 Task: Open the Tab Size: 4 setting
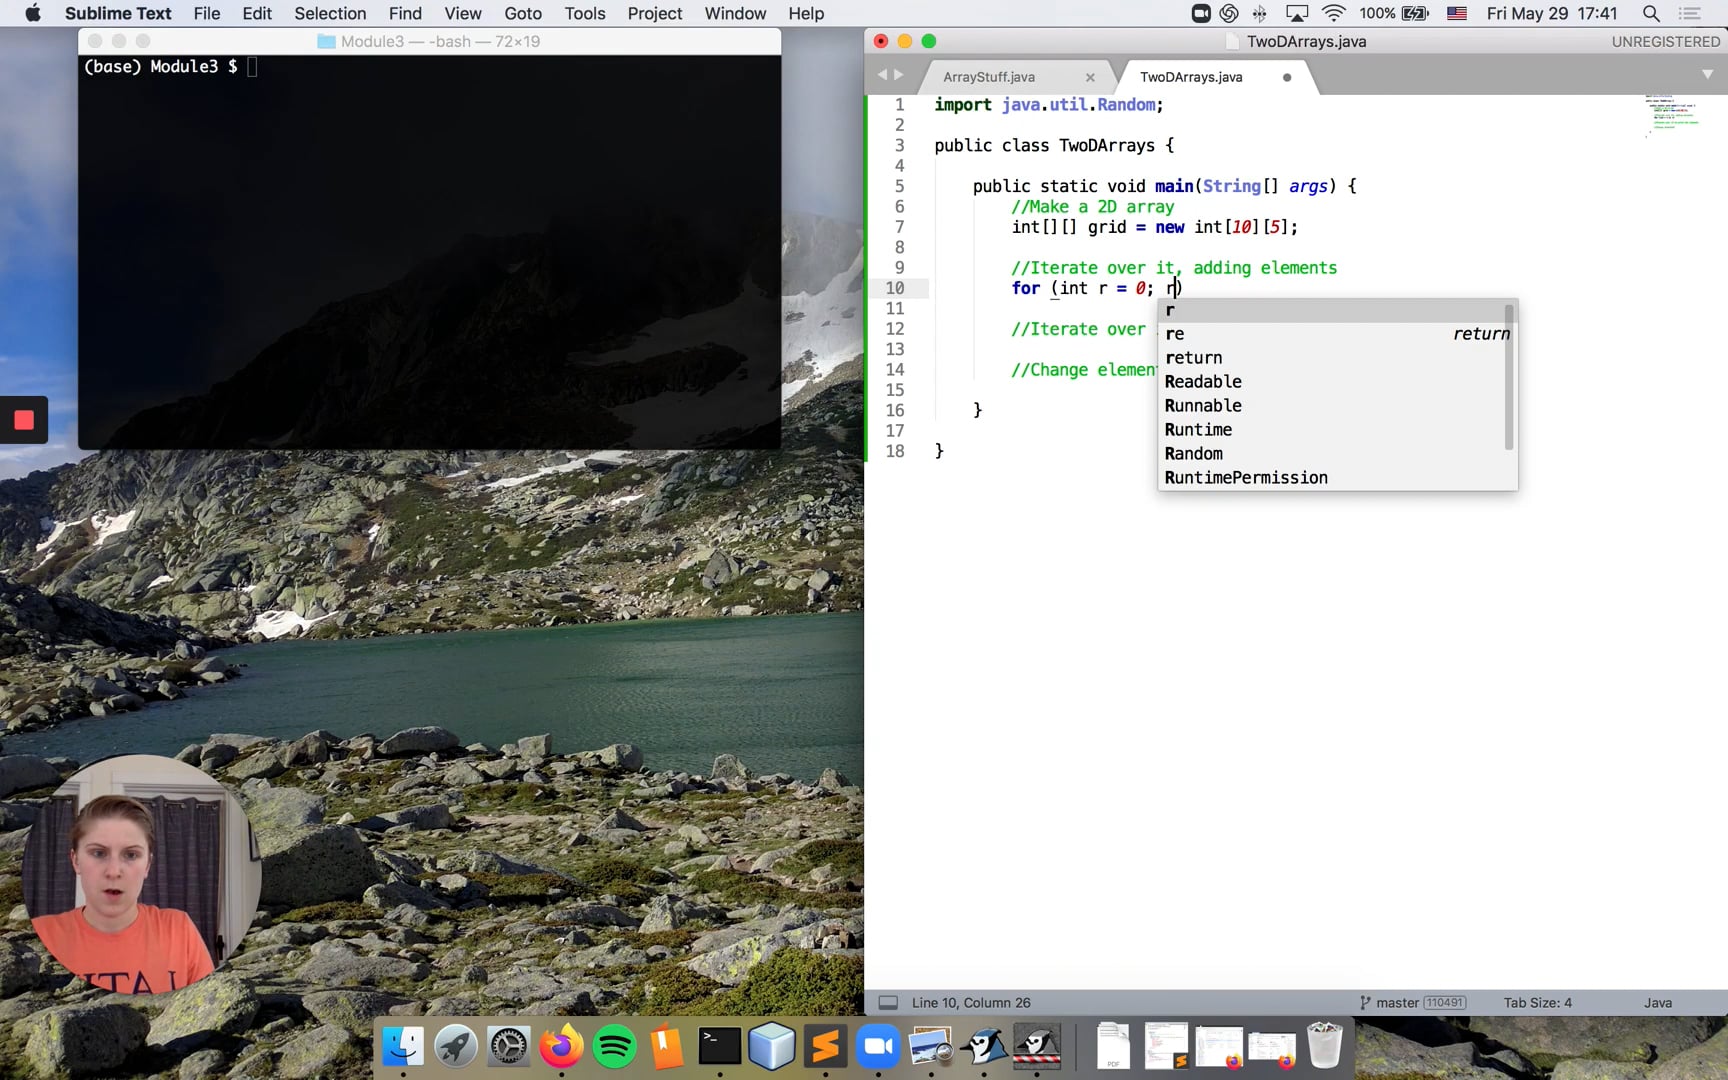tap(1537, 1002)
